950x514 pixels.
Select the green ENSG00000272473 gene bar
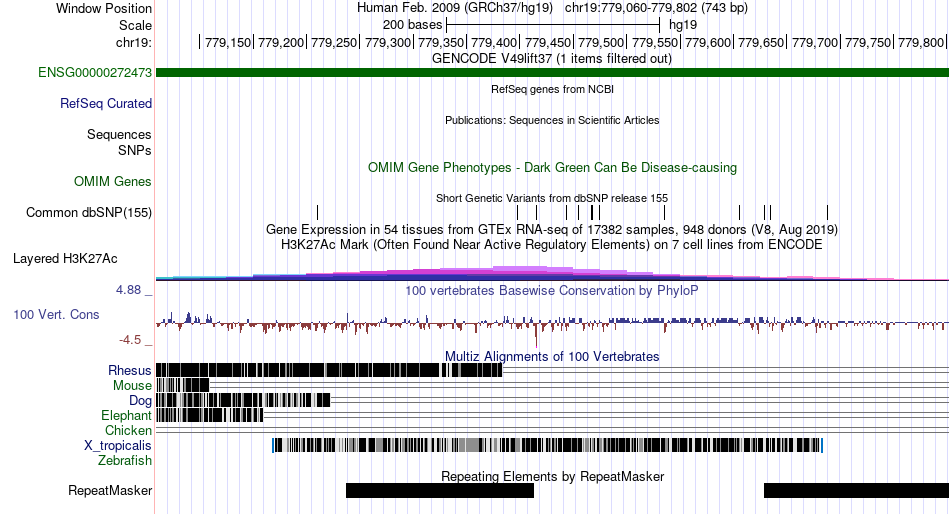(x=552, y=72)
